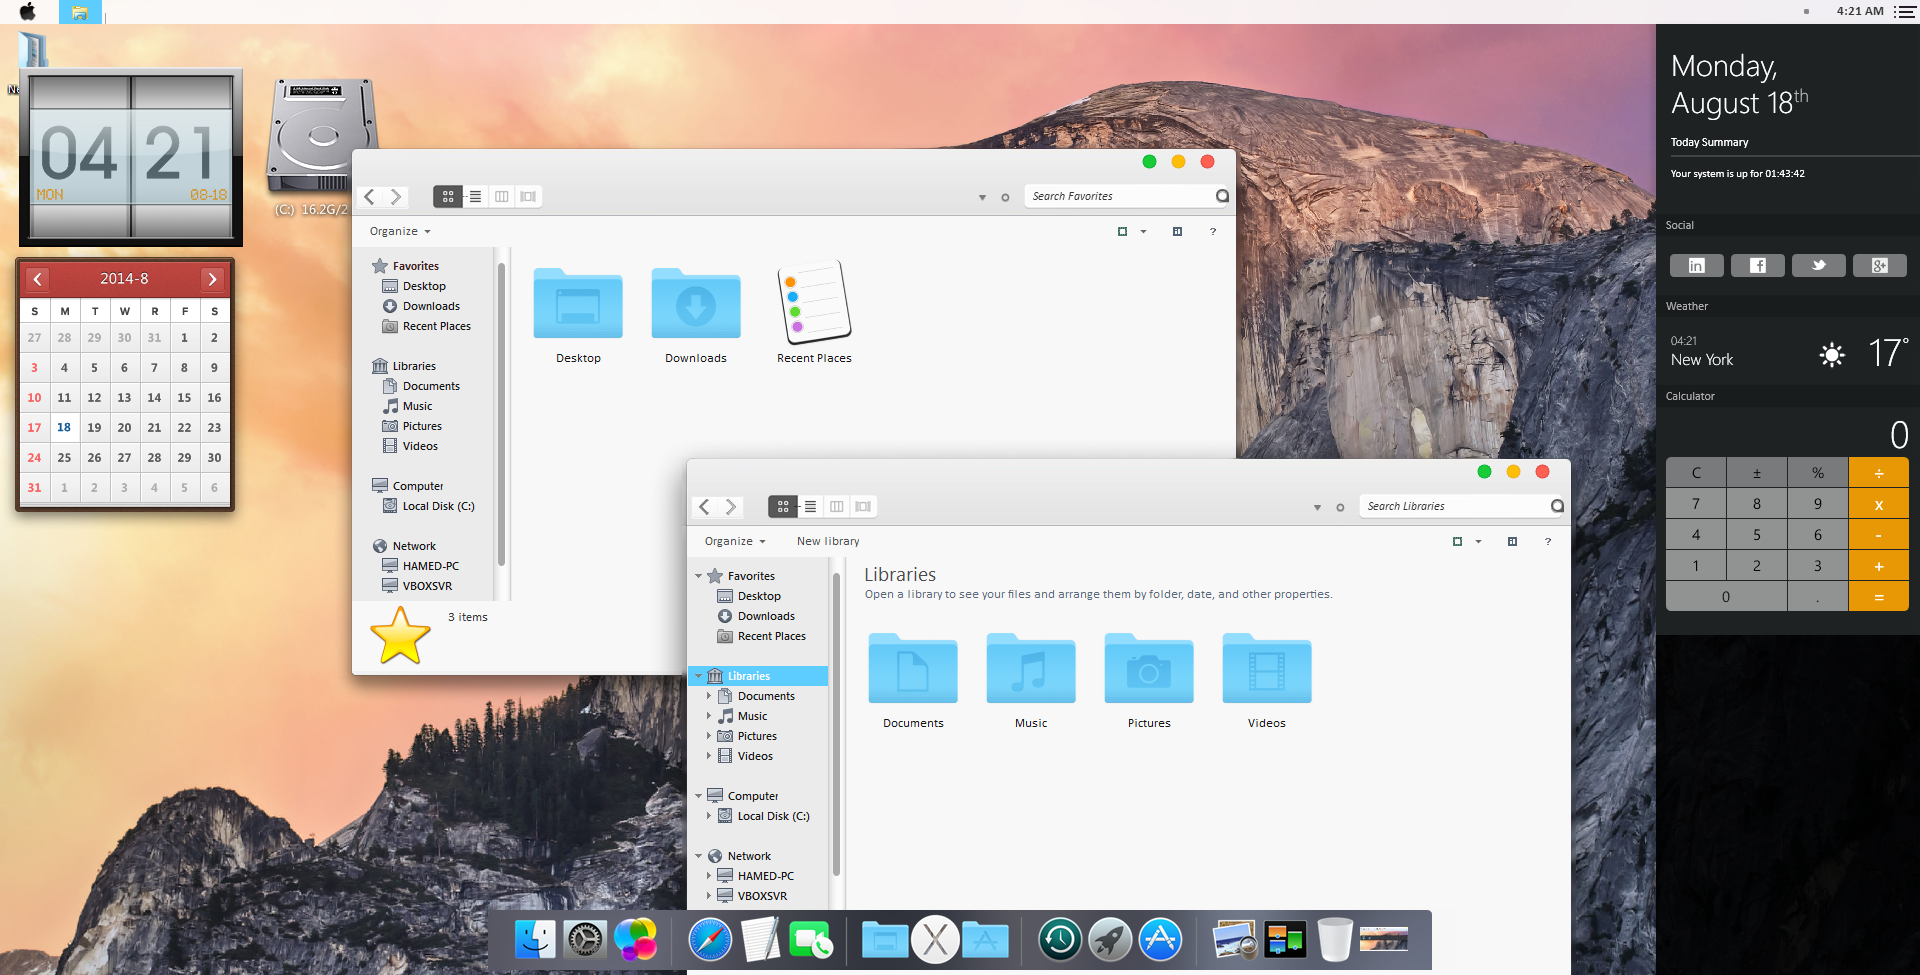The image size is (1920, 975).
Task: Open the Apple menu
Action: (x=28, y=11)
